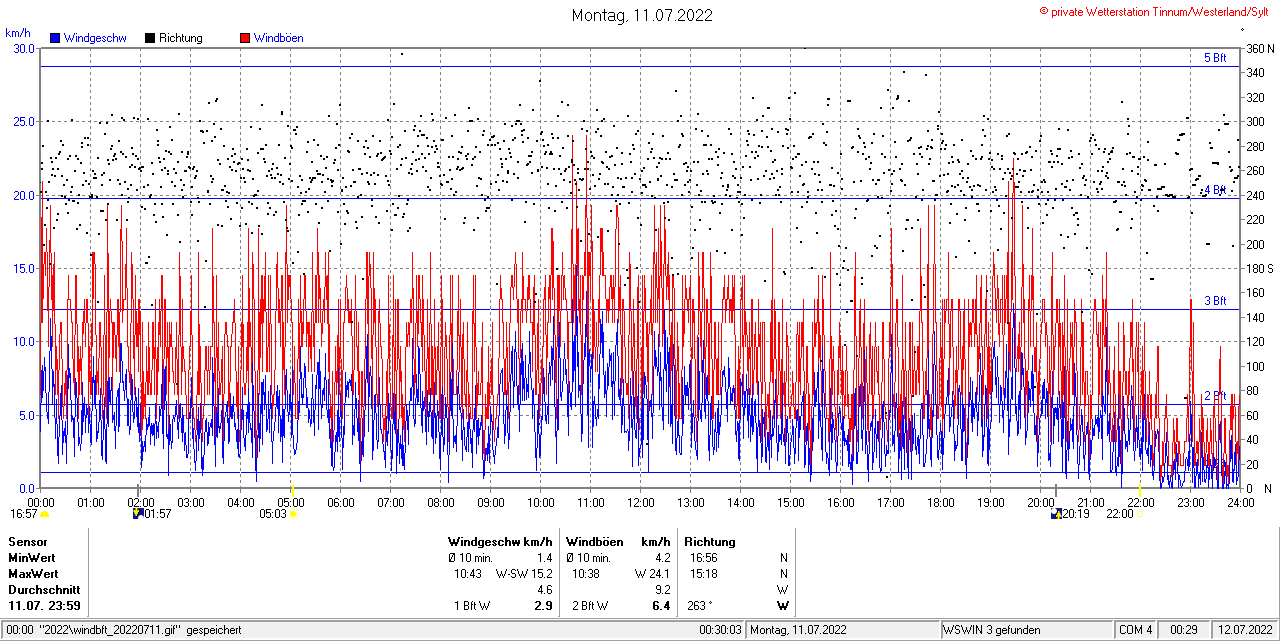This screenshot has width=1280, height=641.
Task: Click the 360 N direction axis label
Action: click(x=1260, y=48)
